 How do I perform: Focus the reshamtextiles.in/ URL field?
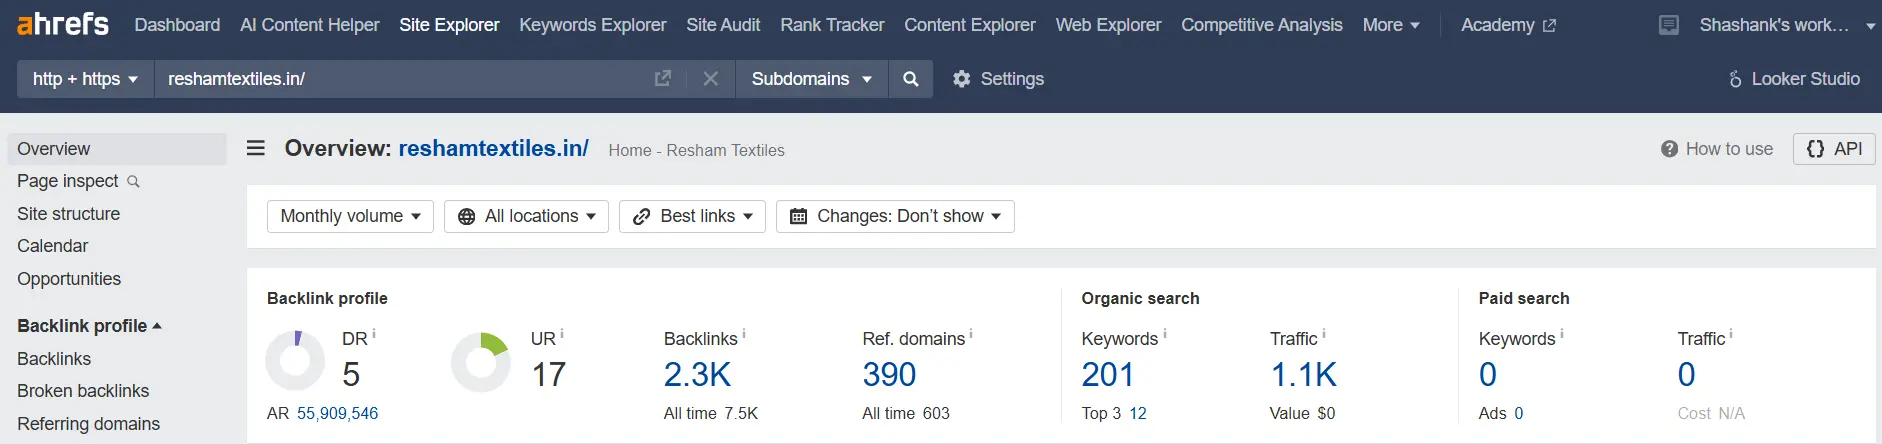(x=400, y=78)
